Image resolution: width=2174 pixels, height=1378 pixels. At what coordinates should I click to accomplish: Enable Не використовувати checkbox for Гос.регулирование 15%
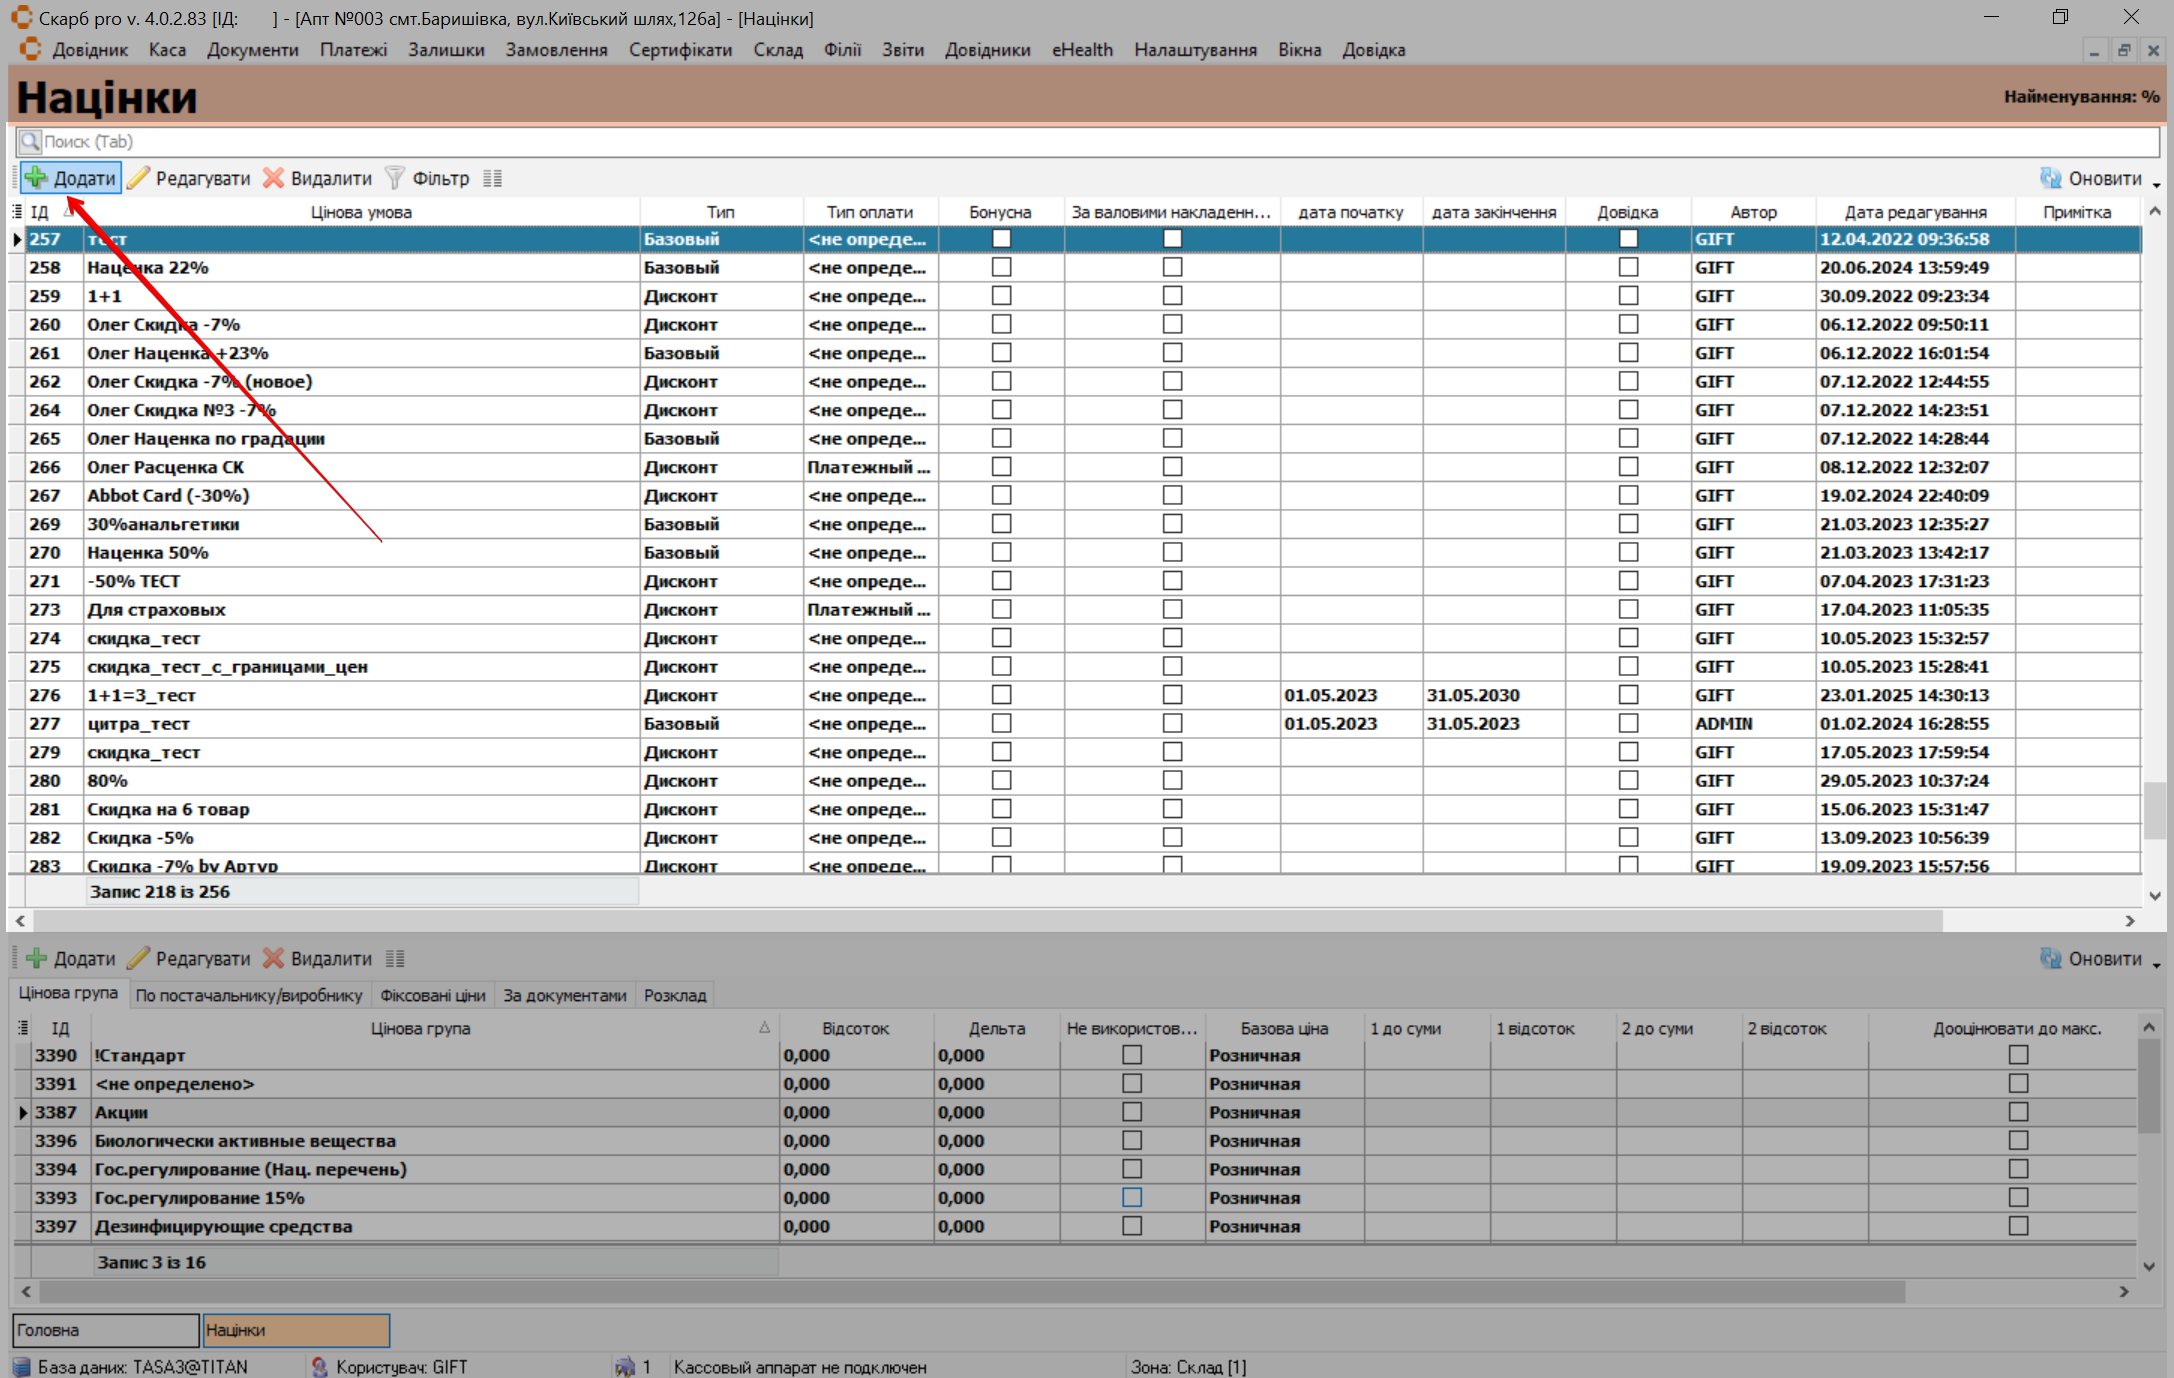coord(1132,1197)
